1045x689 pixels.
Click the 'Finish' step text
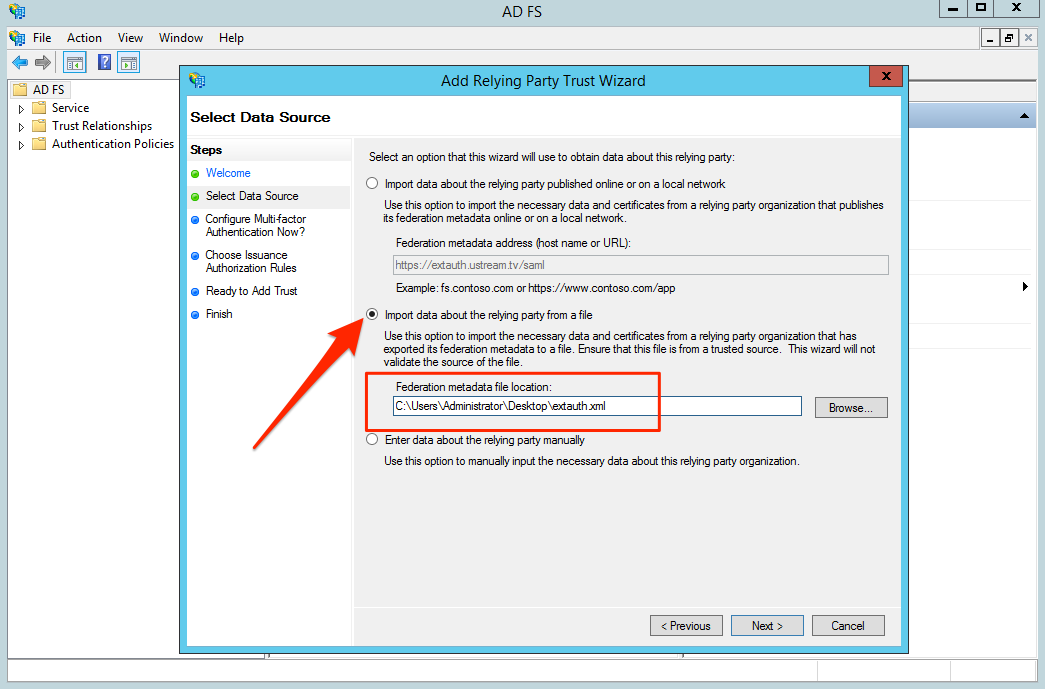coord(219,314)
